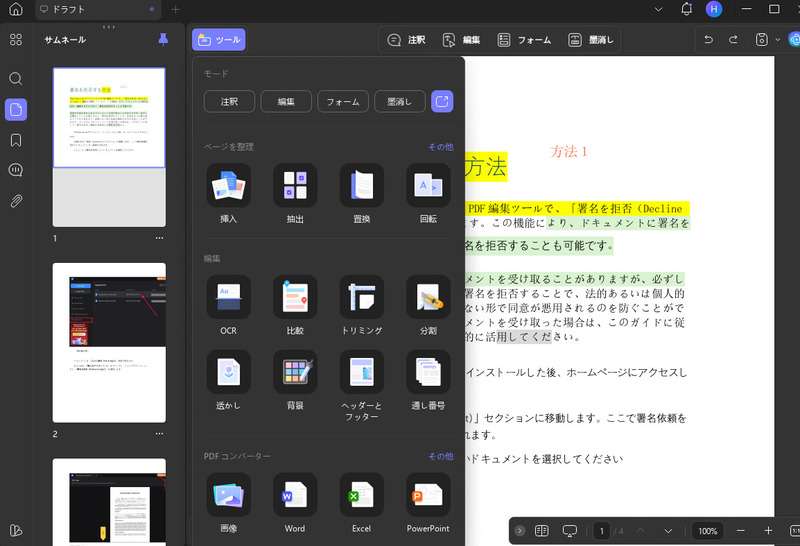Viewport: 800px width, 546px height.
Task: Switch to 注釈 mode in the mode row
Action: (x=229, y=101)
